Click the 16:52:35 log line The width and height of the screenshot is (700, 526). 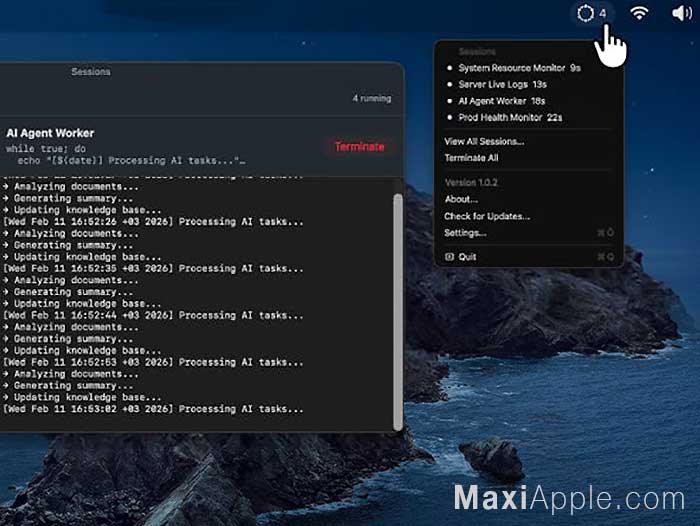[x=153, y=268]
